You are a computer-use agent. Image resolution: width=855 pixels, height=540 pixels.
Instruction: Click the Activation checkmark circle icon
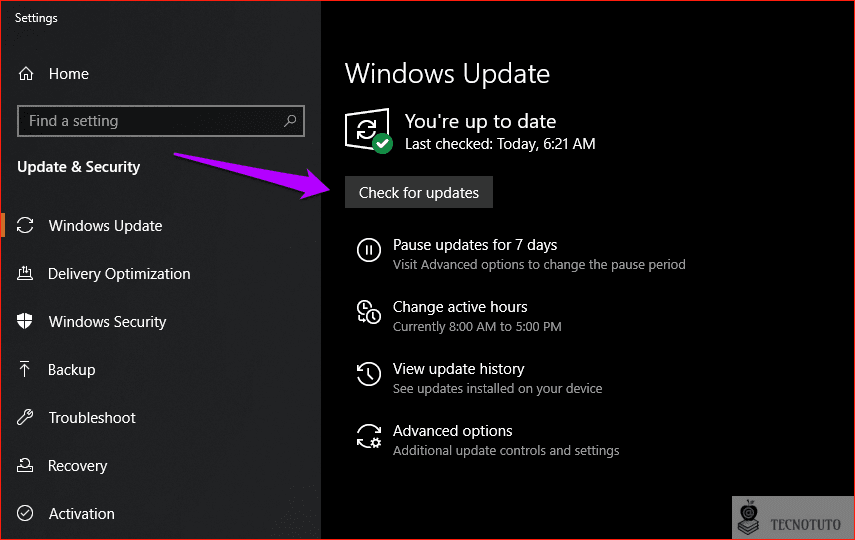pyautogui.click(x=25, y=513)
